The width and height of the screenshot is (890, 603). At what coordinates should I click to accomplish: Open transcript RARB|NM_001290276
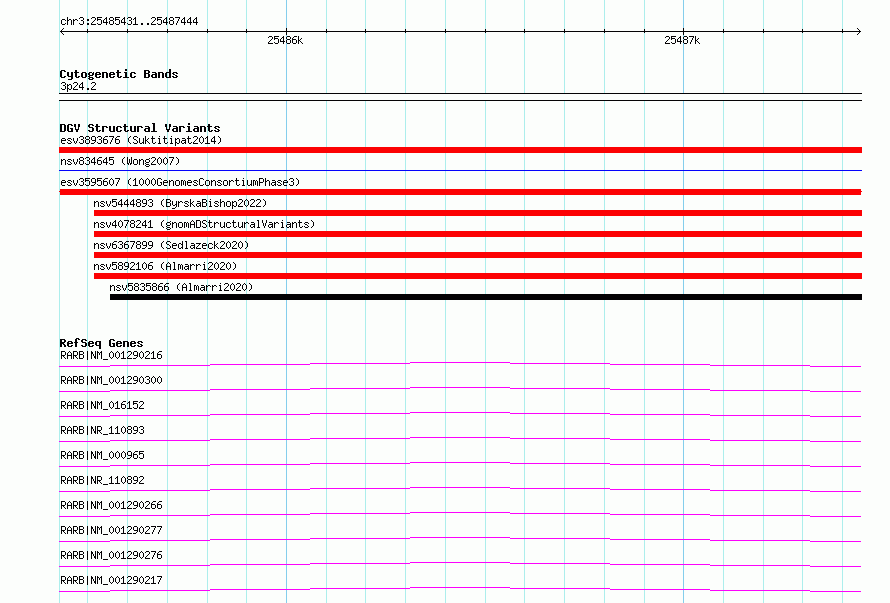(x=111, y=555)
